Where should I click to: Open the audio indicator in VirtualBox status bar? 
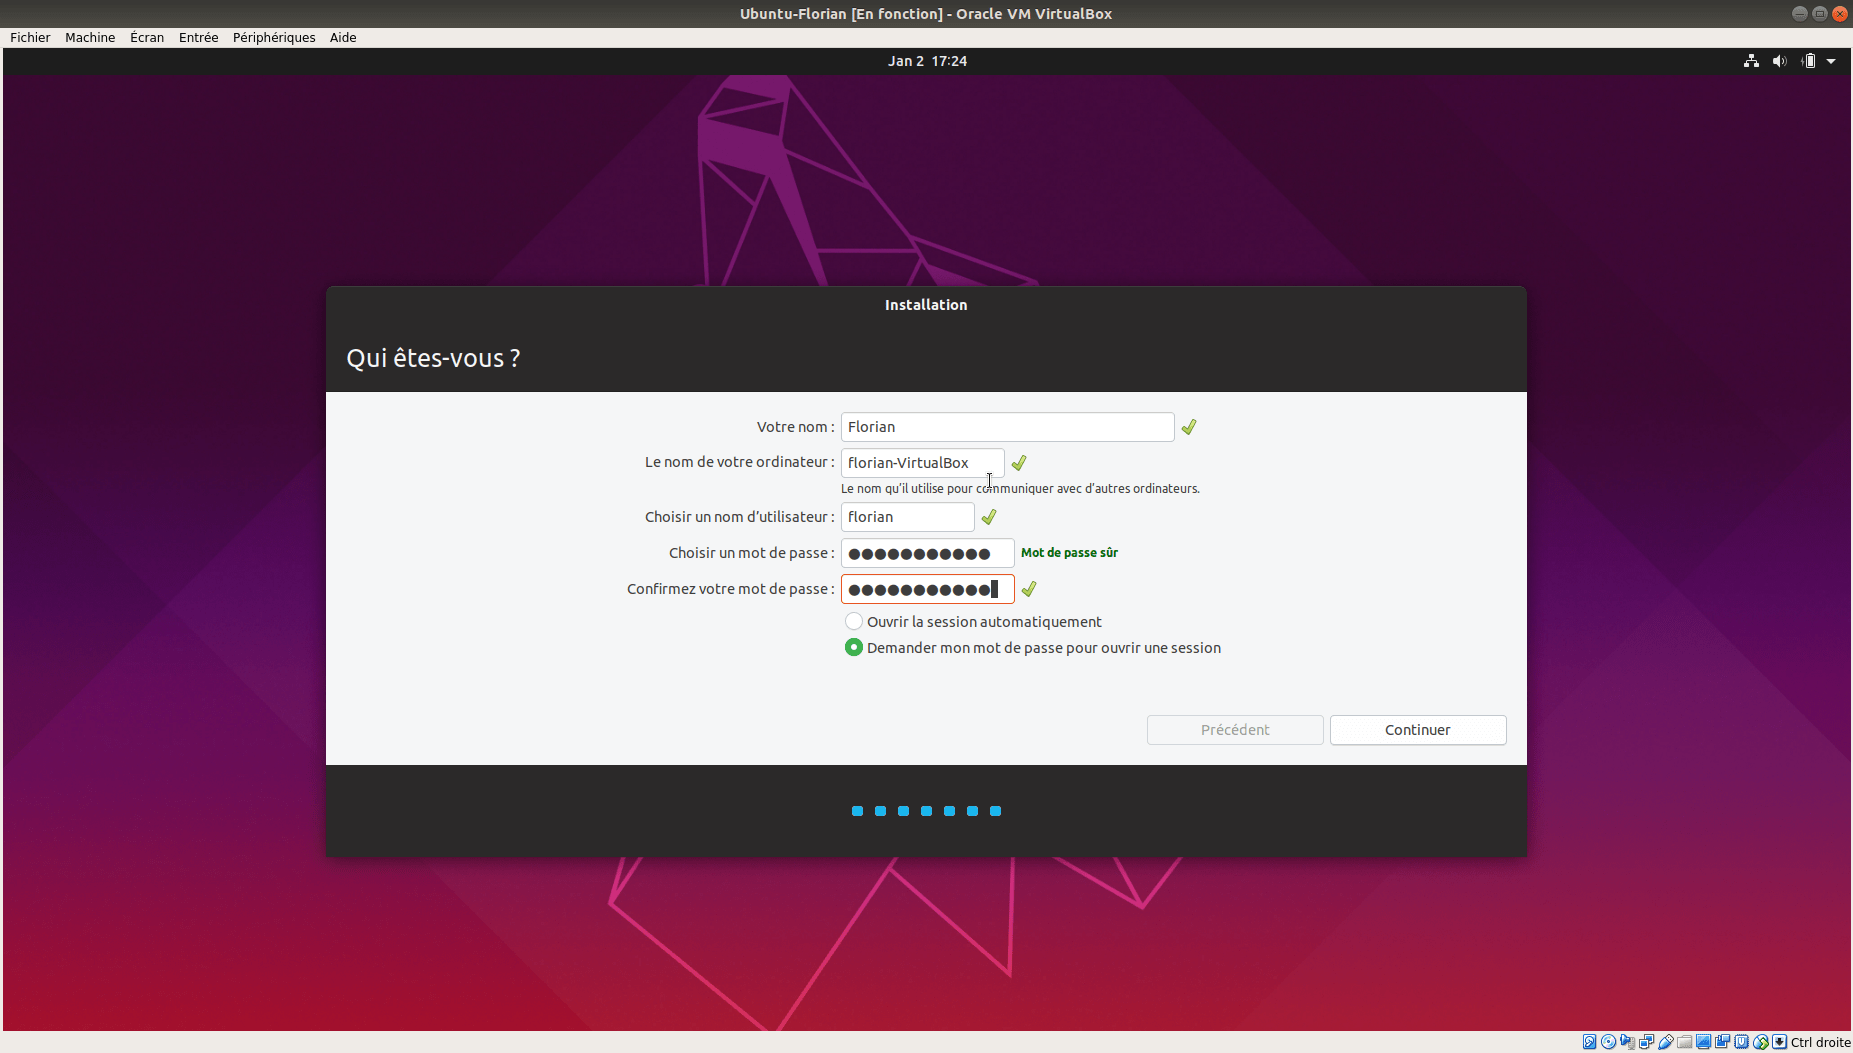tap(1627, 1042)
